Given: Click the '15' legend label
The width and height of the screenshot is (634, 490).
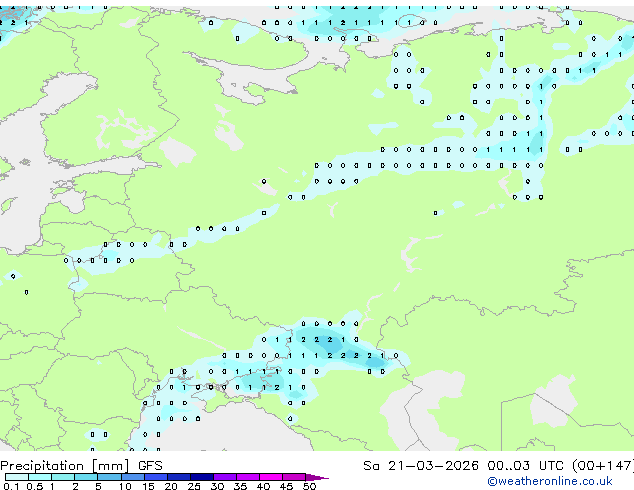Looking at the screenshot, I should (x=148, y=486).
